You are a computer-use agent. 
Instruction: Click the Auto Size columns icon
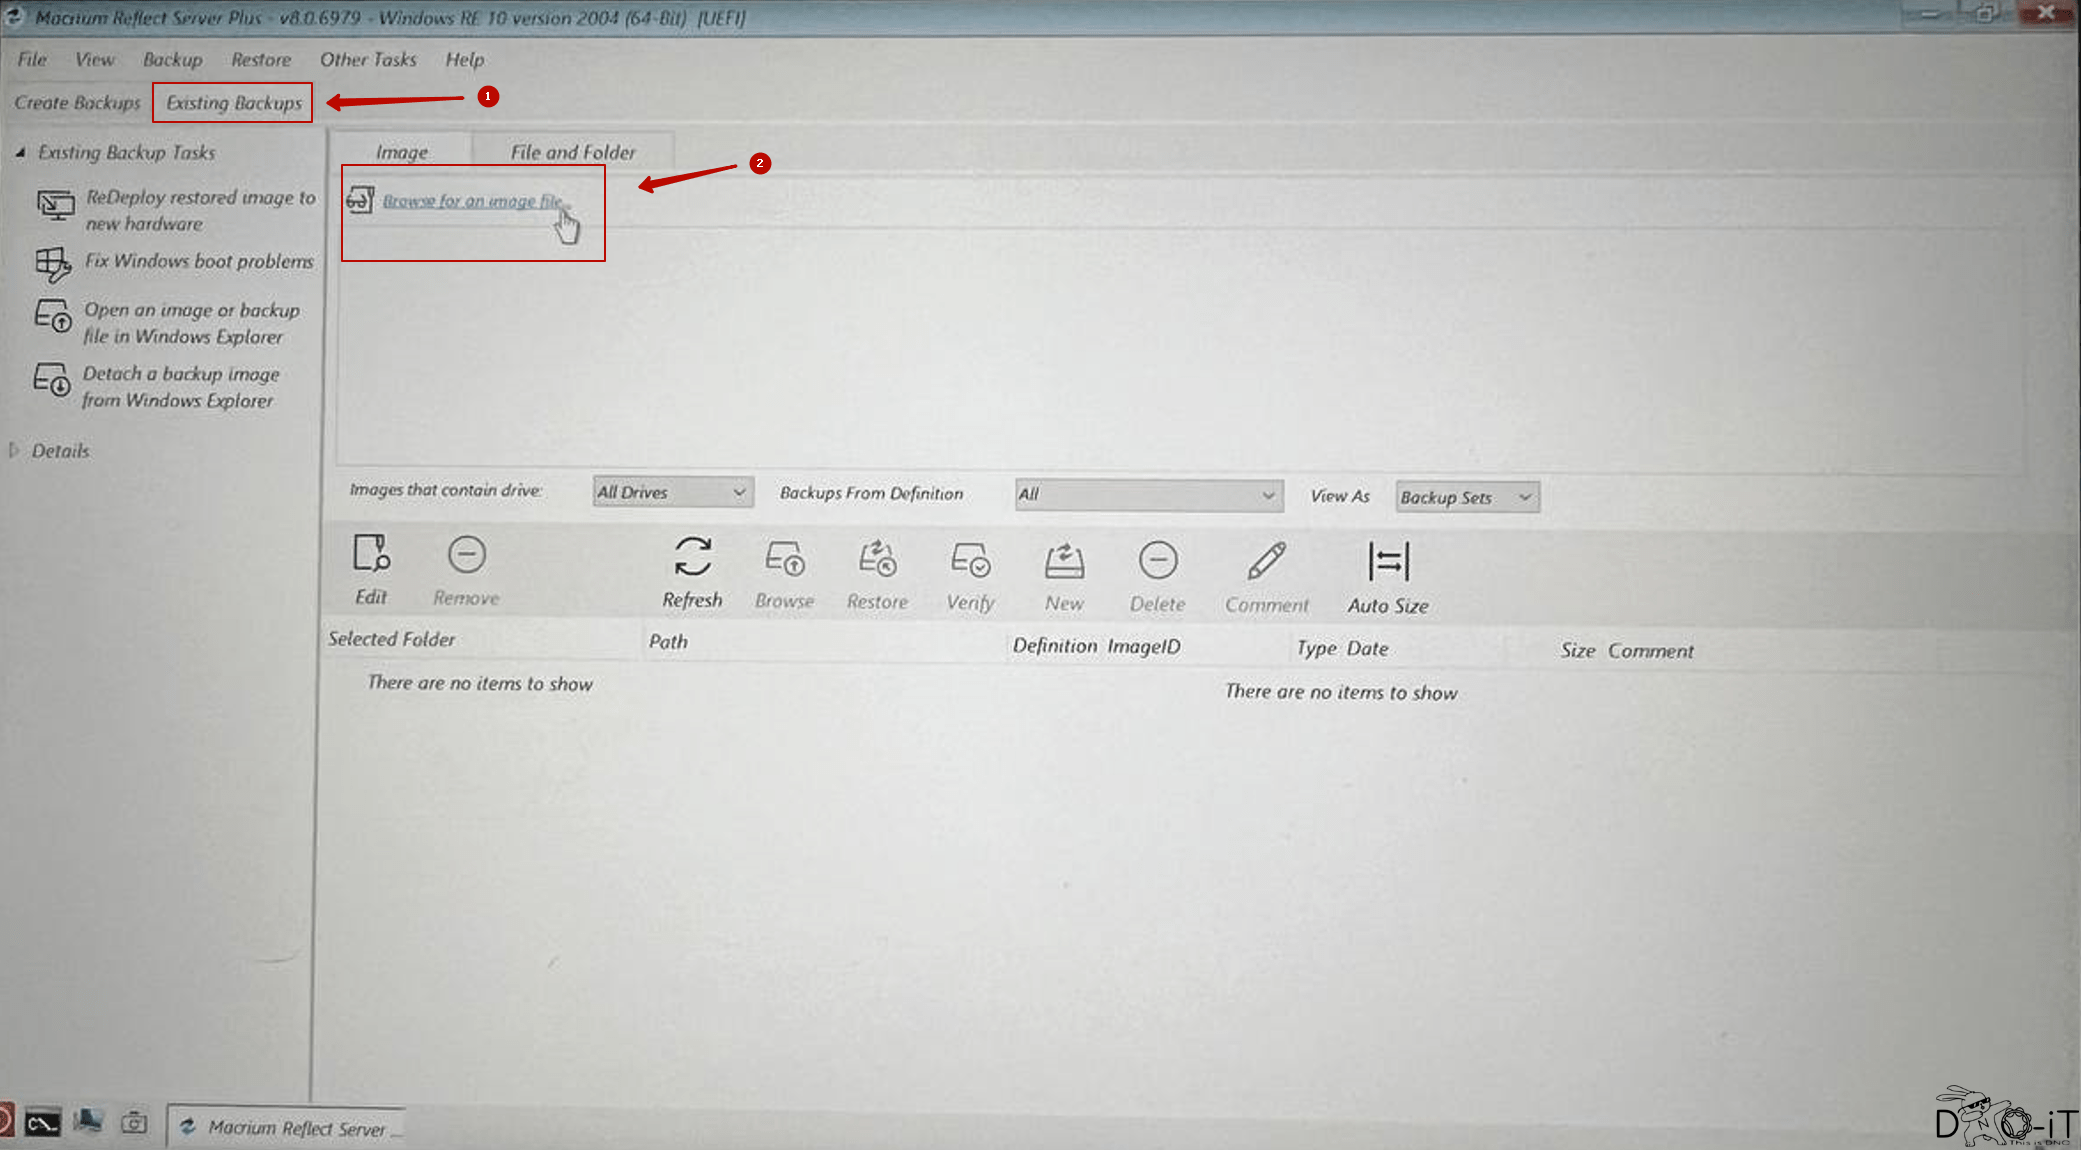[1388, 562]
